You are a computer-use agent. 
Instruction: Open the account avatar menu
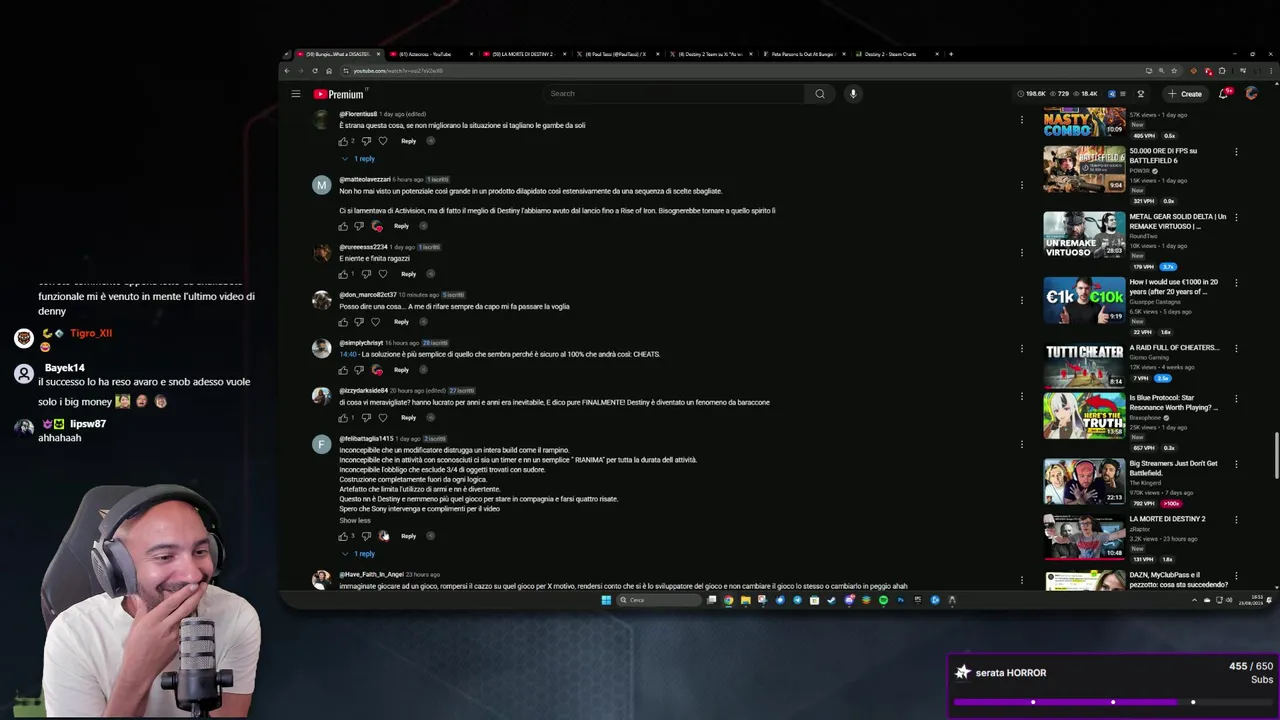click(1251, 94)
